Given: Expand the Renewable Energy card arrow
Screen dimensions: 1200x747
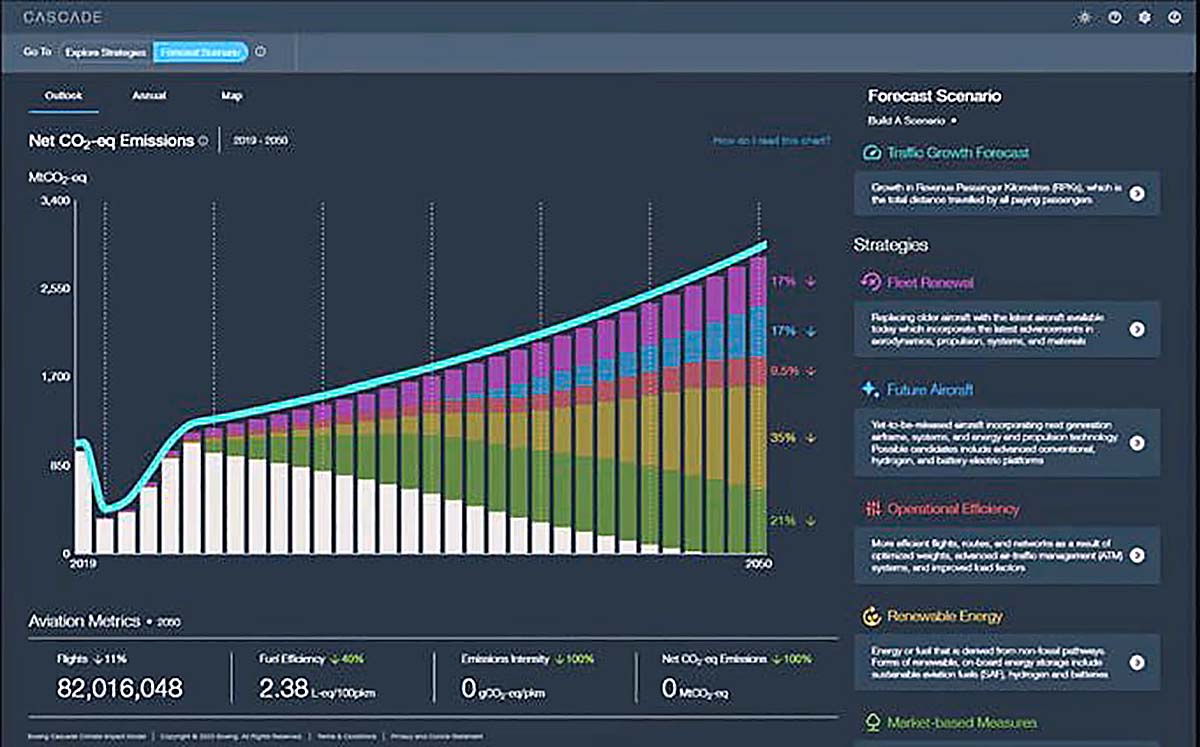Looking at the screenshot, I should click(1137, 662).
